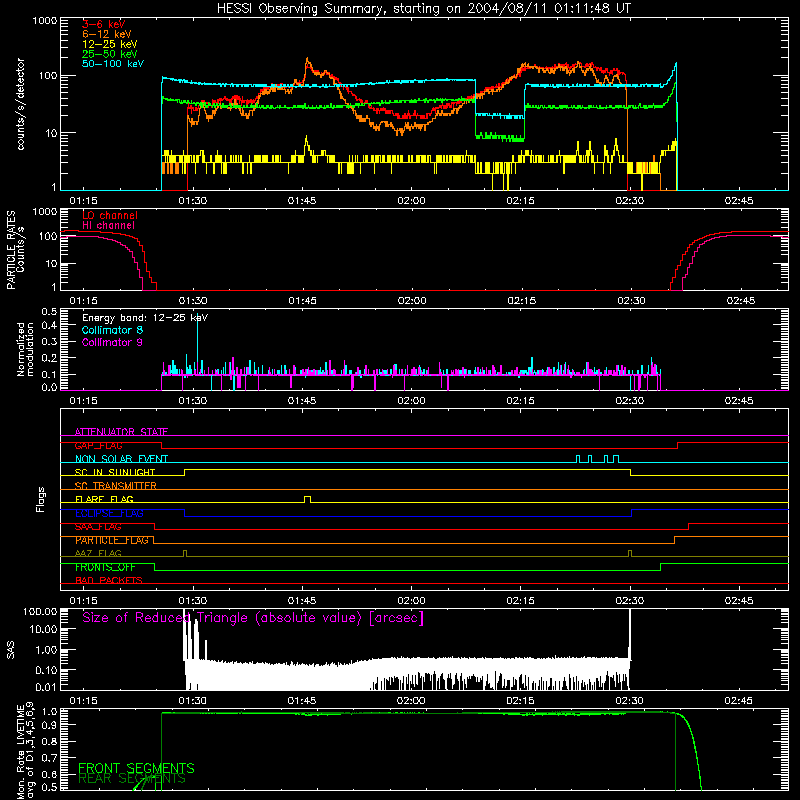Viewport: 800px width, 800px height.
Task: Select the Collimator 8 legend entry
Action: tap(112, 330)
